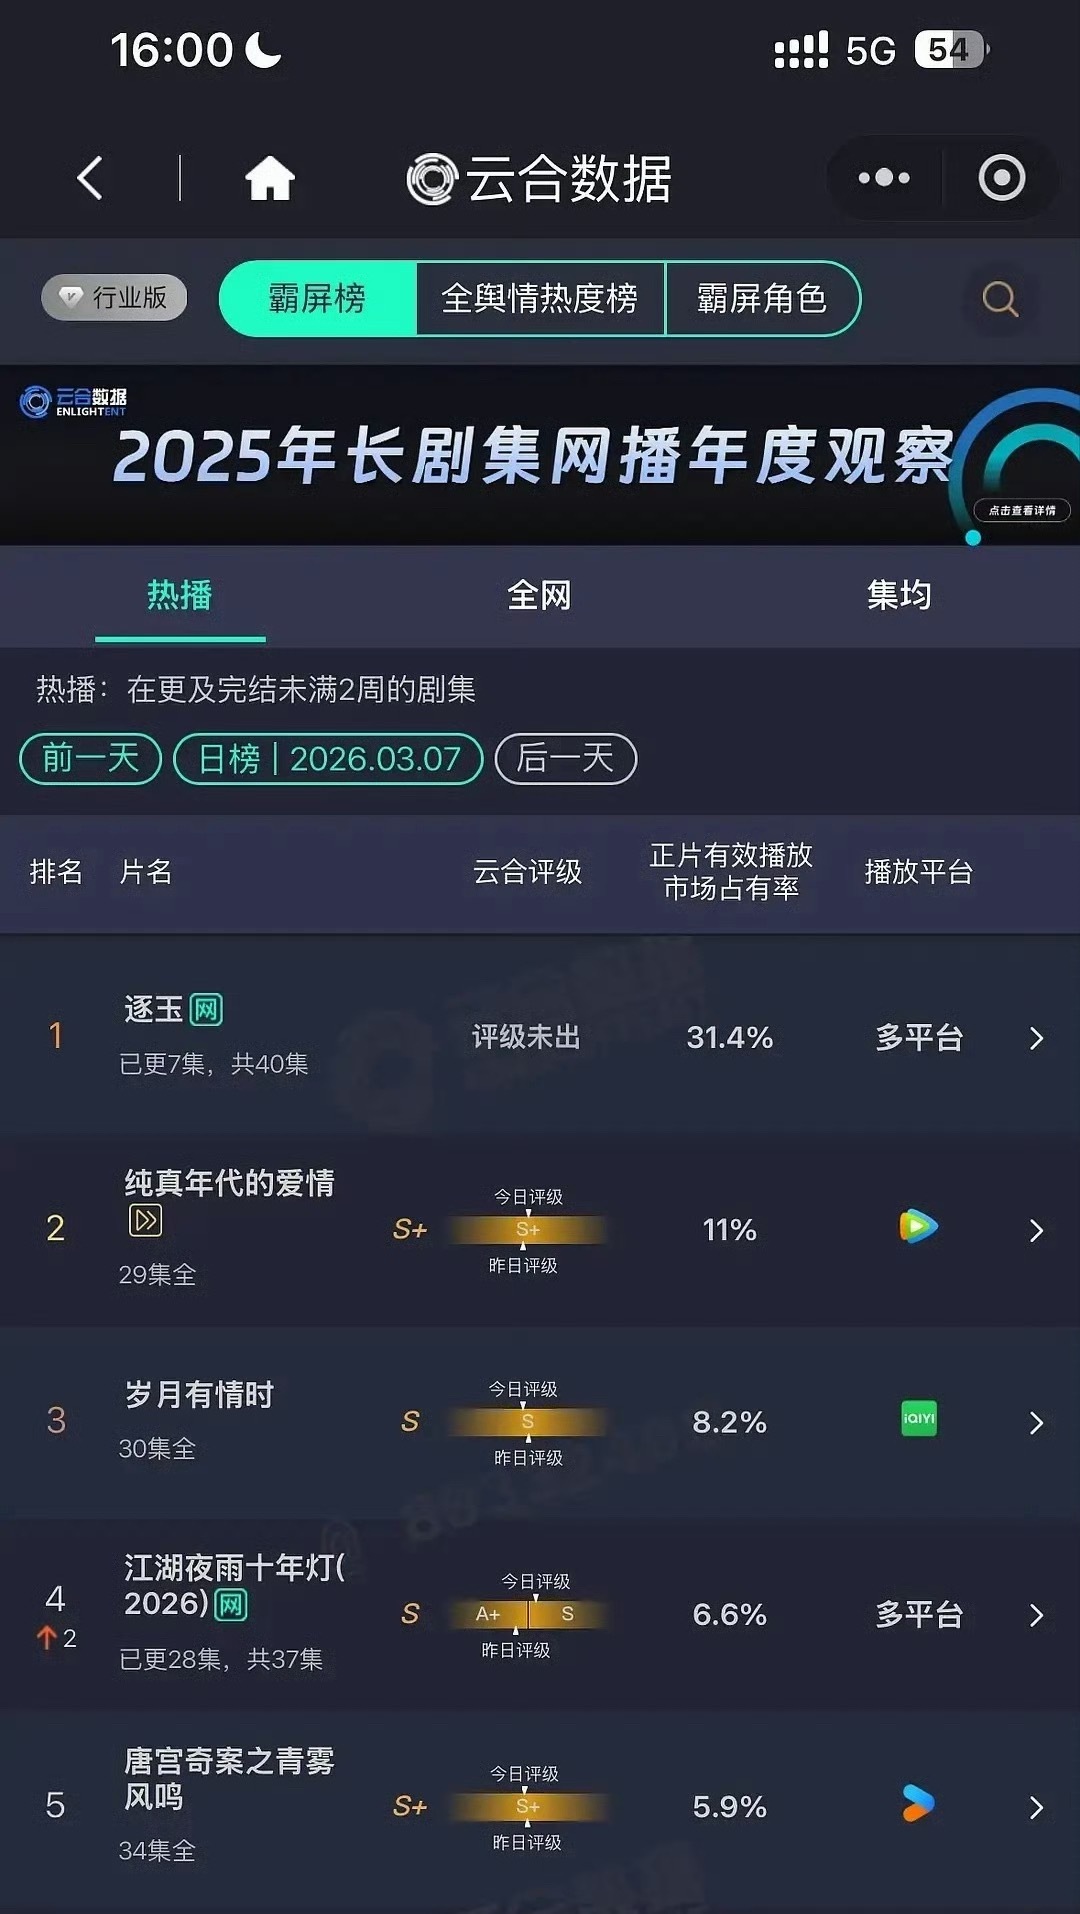Open the 集均 tab

click(899, 594)
